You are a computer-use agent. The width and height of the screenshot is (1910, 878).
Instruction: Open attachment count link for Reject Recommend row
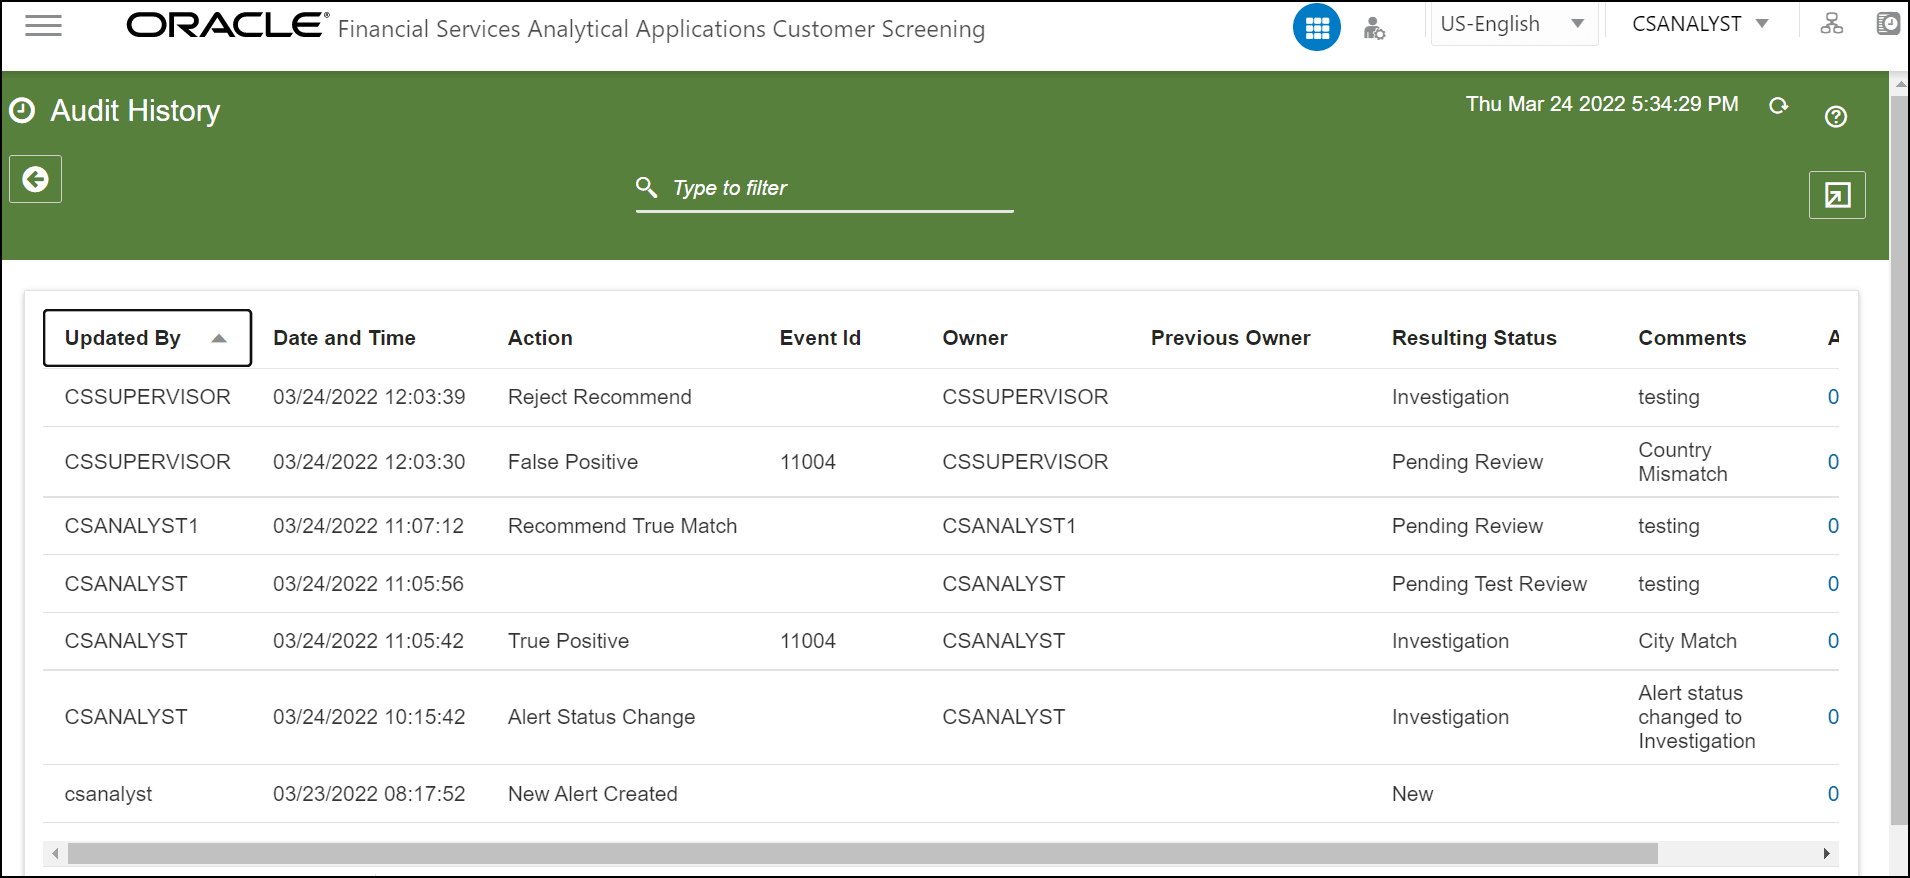tap(1833, 397)
